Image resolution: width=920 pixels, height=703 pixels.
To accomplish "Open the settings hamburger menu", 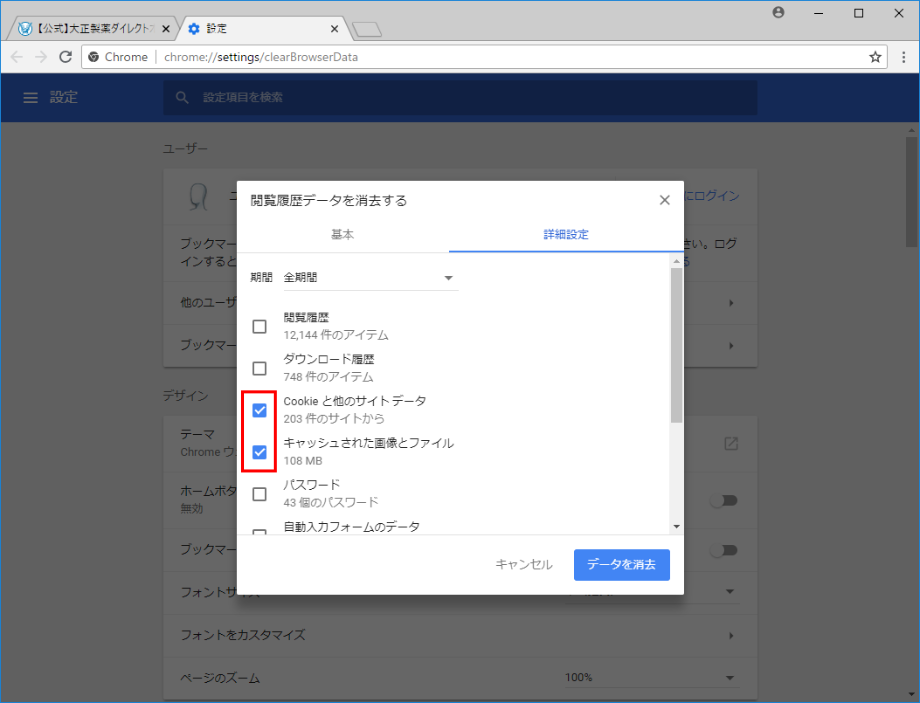I will [30, 97].
